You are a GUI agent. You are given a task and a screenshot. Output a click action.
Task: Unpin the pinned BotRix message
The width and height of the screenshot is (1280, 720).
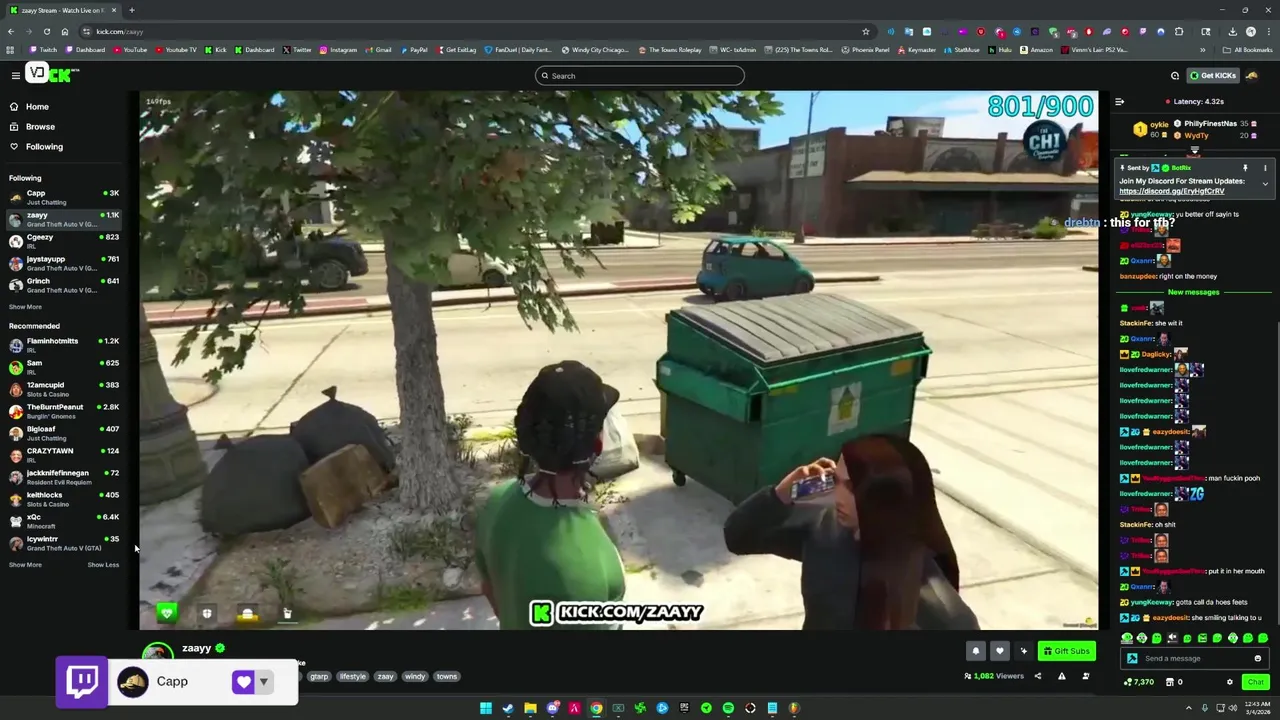(1245, 168)
